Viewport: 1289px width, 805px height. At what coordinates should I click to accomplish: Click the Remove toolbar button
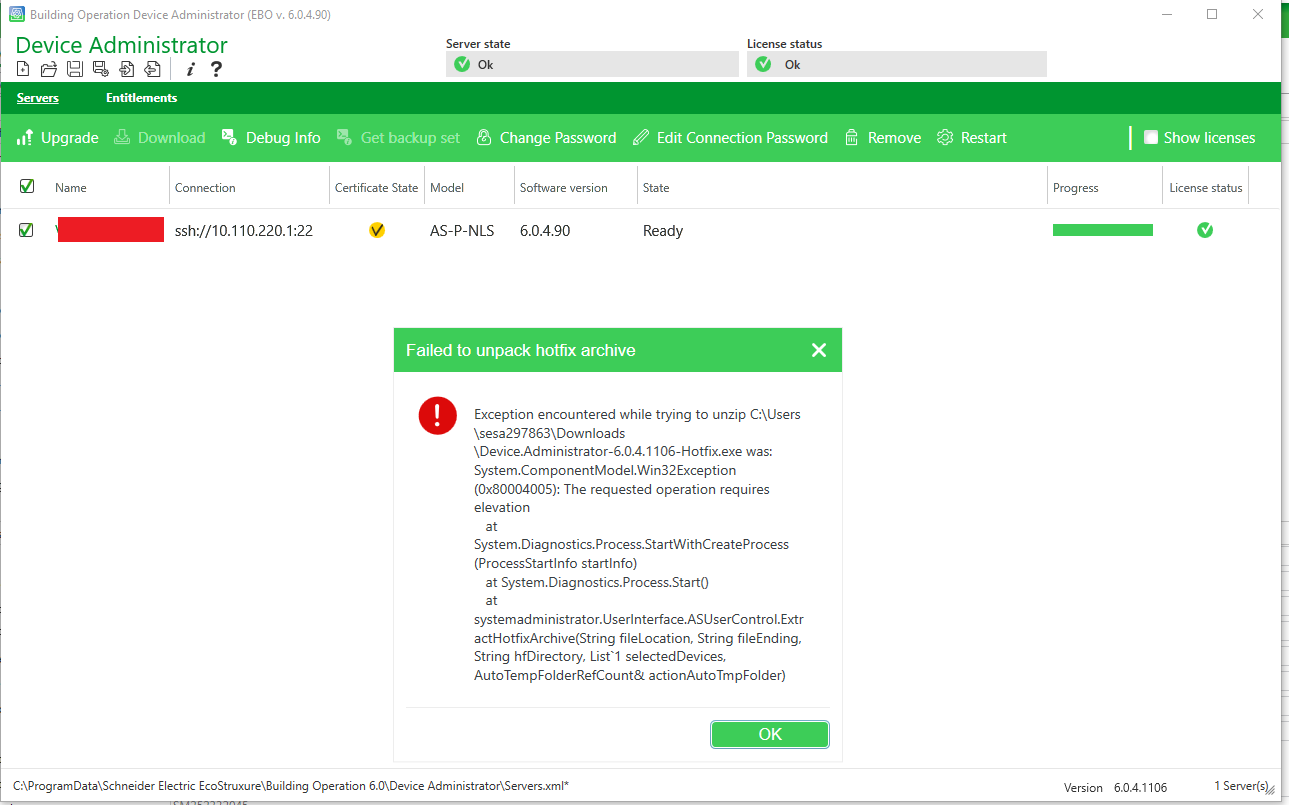[x=883, y=138]
